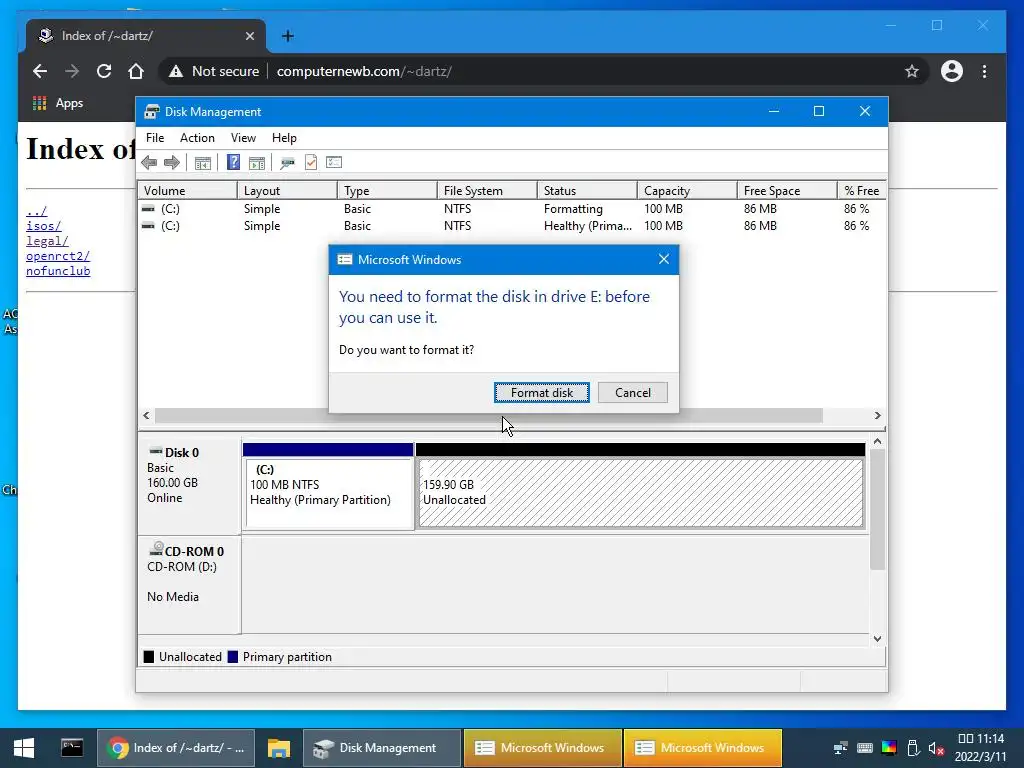Click the taskbar clock showing 11:14
Screen dimensions: 1024x768
point(981,748)
